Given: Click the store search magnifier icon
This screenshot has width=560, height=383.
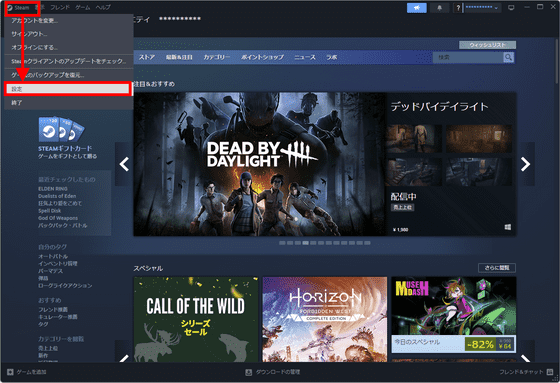Looking at the screenshot, I should 508,57.
